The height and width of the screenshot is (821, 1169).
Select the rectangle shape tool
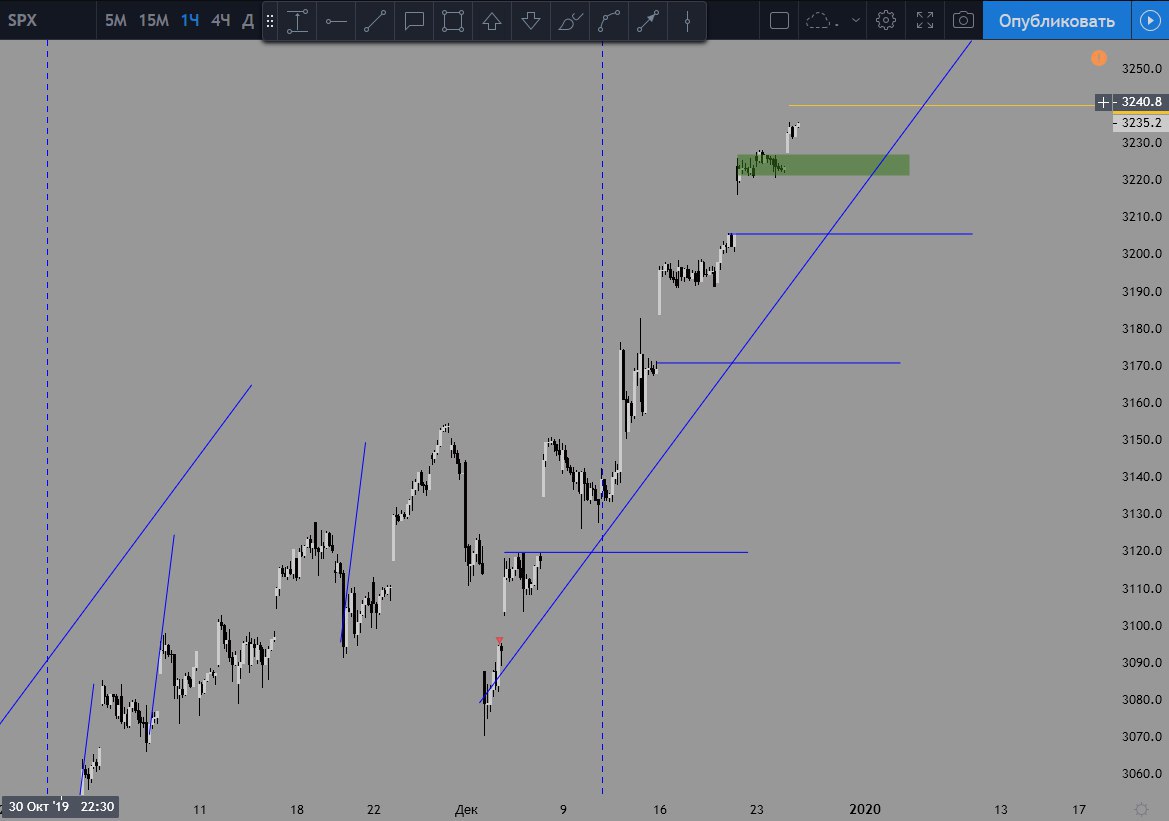point(453,21)
